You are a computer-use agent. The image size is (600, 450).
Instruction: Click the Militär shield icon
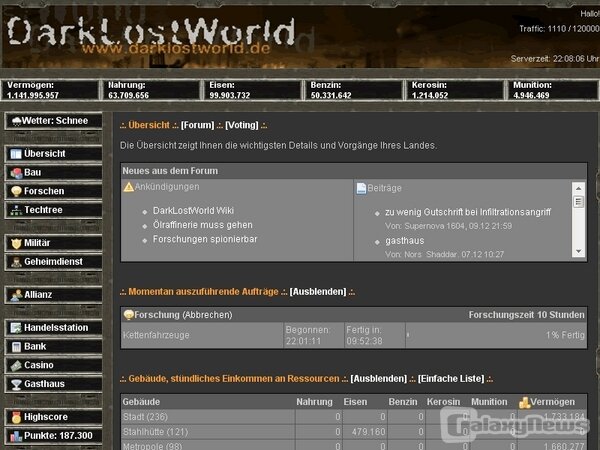pyautogui.click(x=16, y=243)
